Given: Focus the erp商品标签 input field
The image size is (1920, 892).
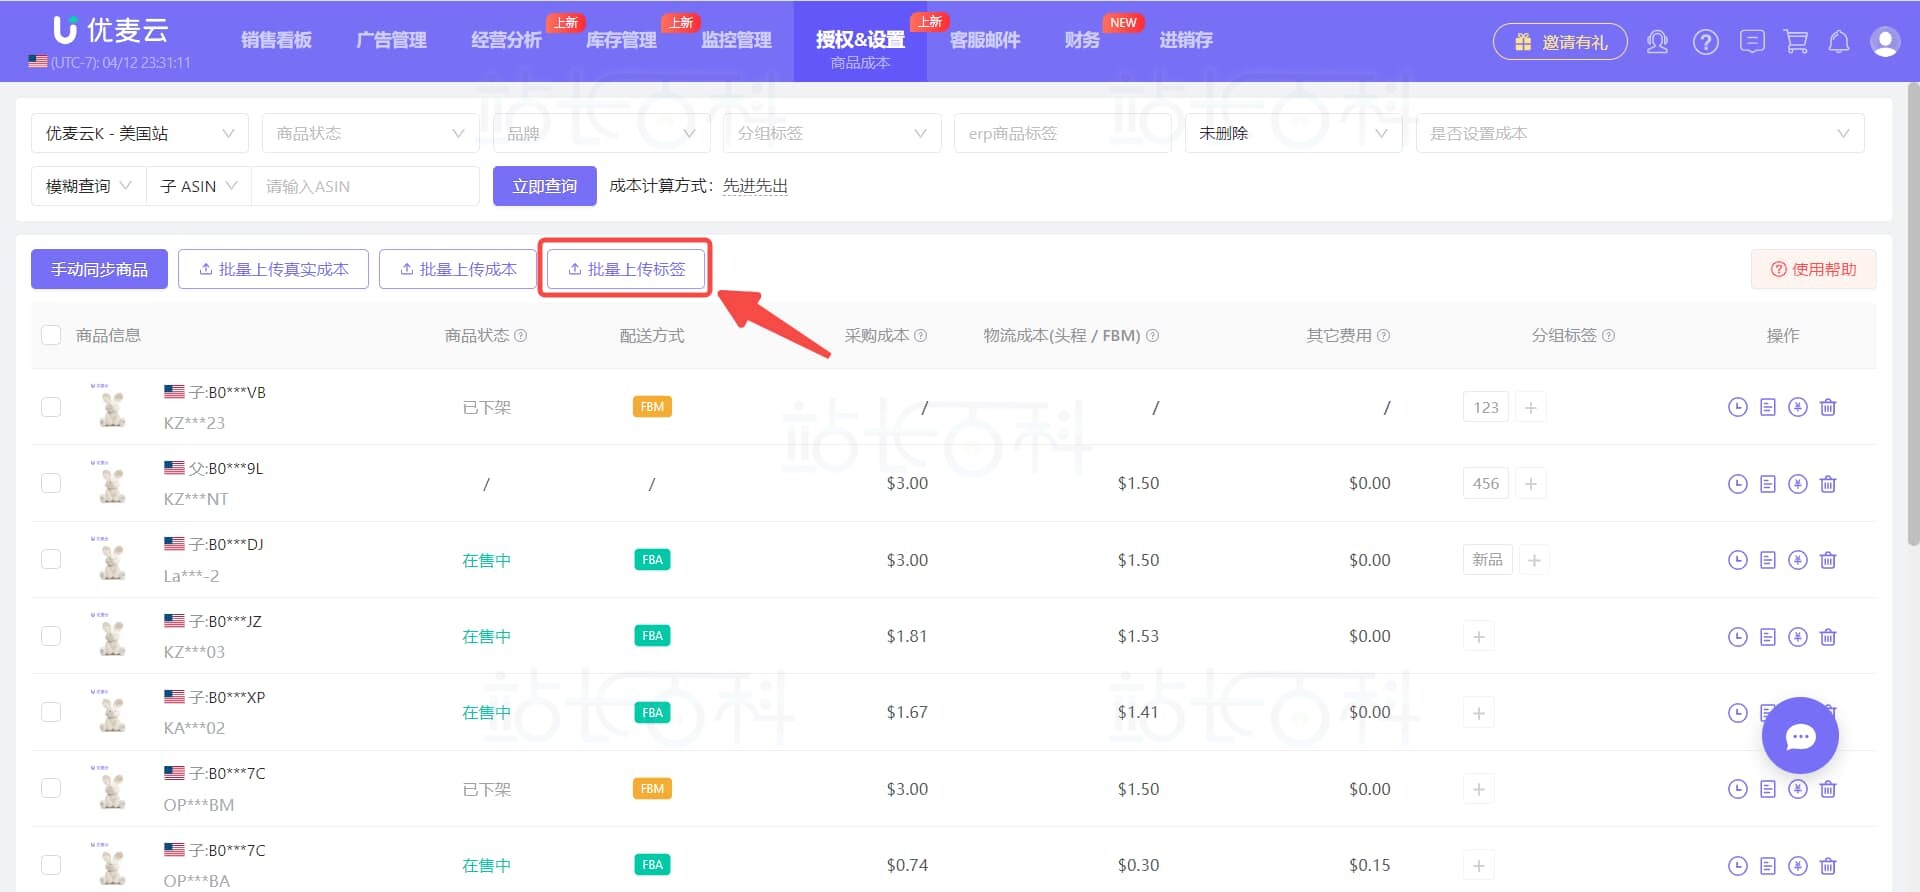Looking at the screenshot, I should (x=1062, y=133).
